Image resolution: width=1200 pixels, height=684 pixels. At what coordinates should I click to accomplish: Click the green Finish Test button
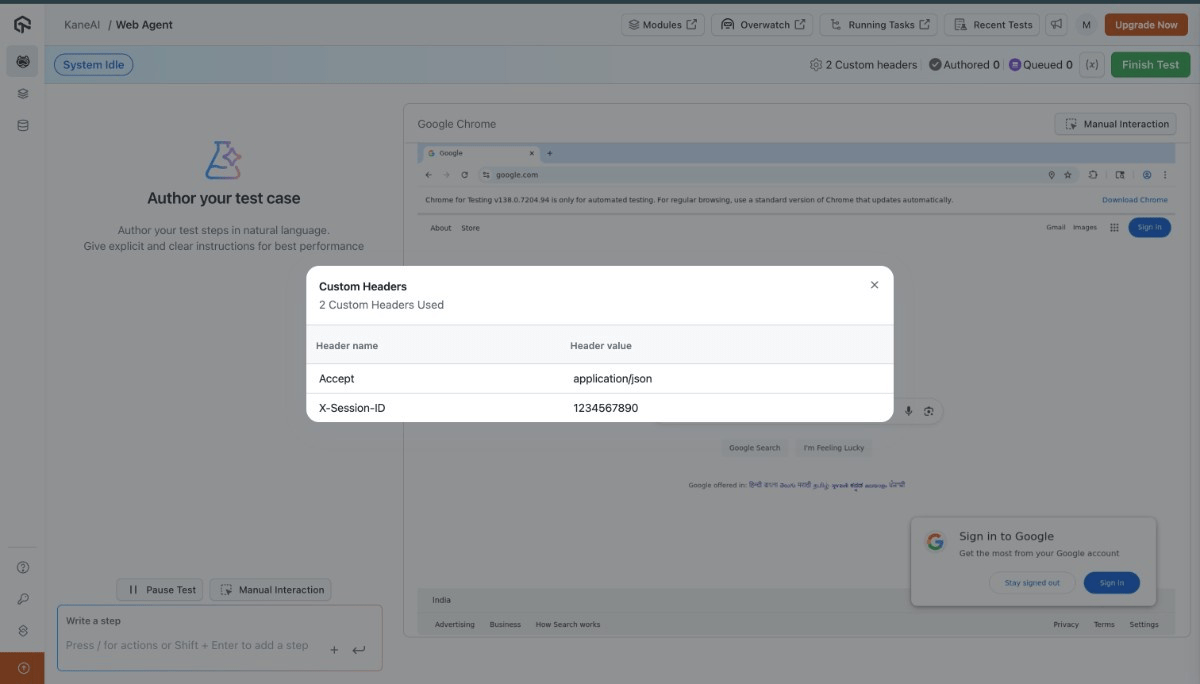[1150, 65]
